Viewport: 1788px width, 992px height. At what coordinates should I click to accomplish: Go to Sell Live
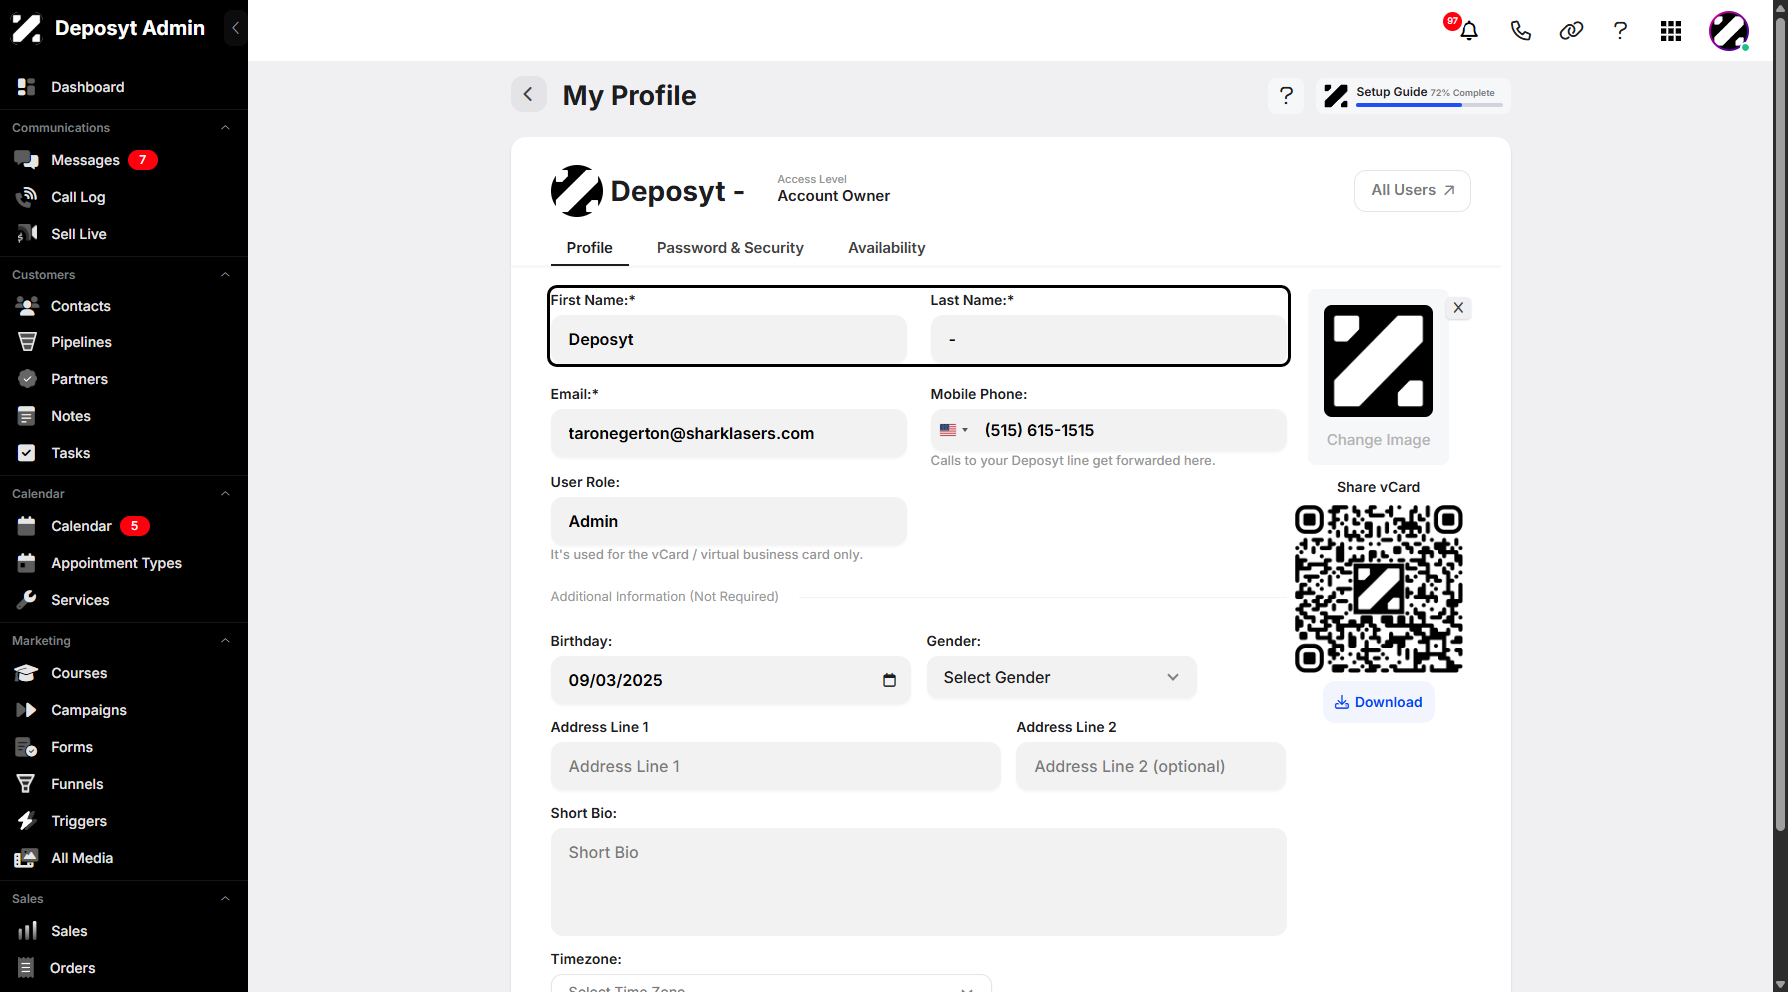point(78,234)
